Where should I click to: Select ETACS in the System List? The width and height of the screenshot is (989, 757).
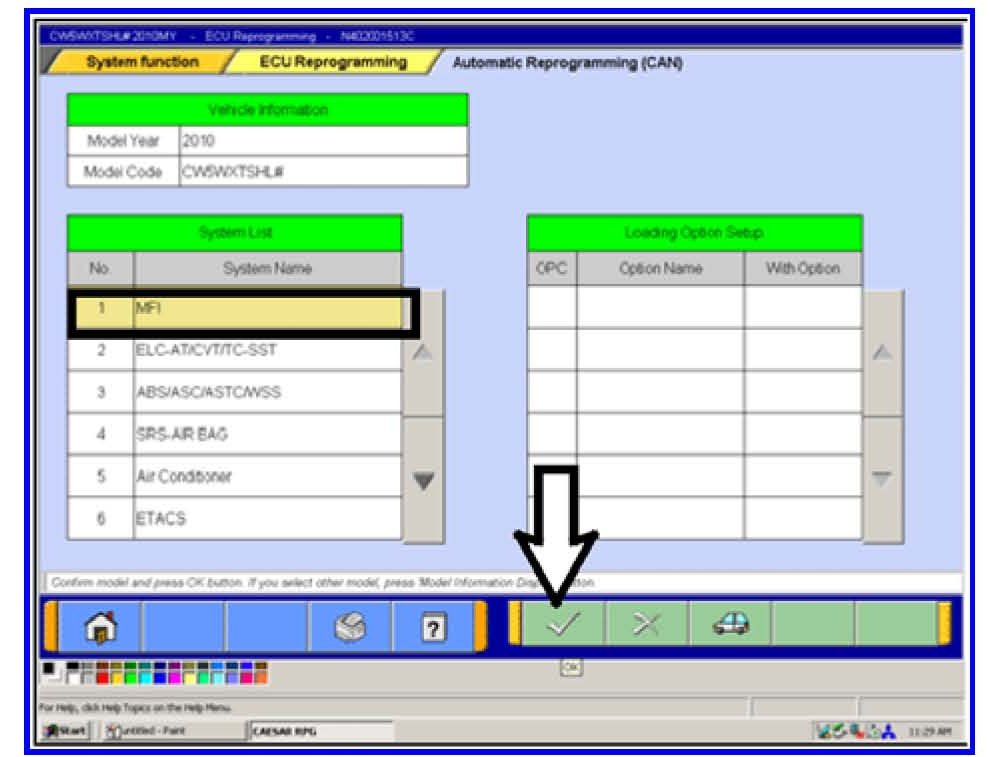pyautogui.click(x=267, y=518)
